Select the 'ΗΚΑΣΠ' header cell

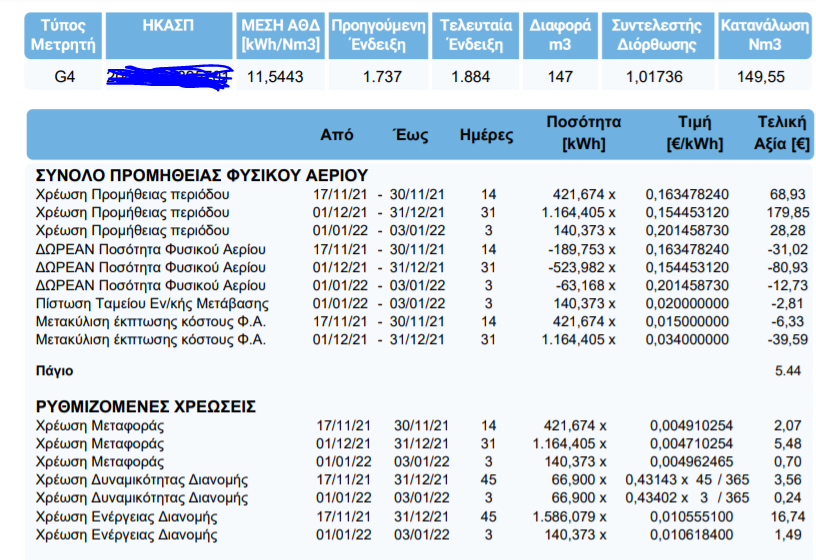[x=168, y=35]
